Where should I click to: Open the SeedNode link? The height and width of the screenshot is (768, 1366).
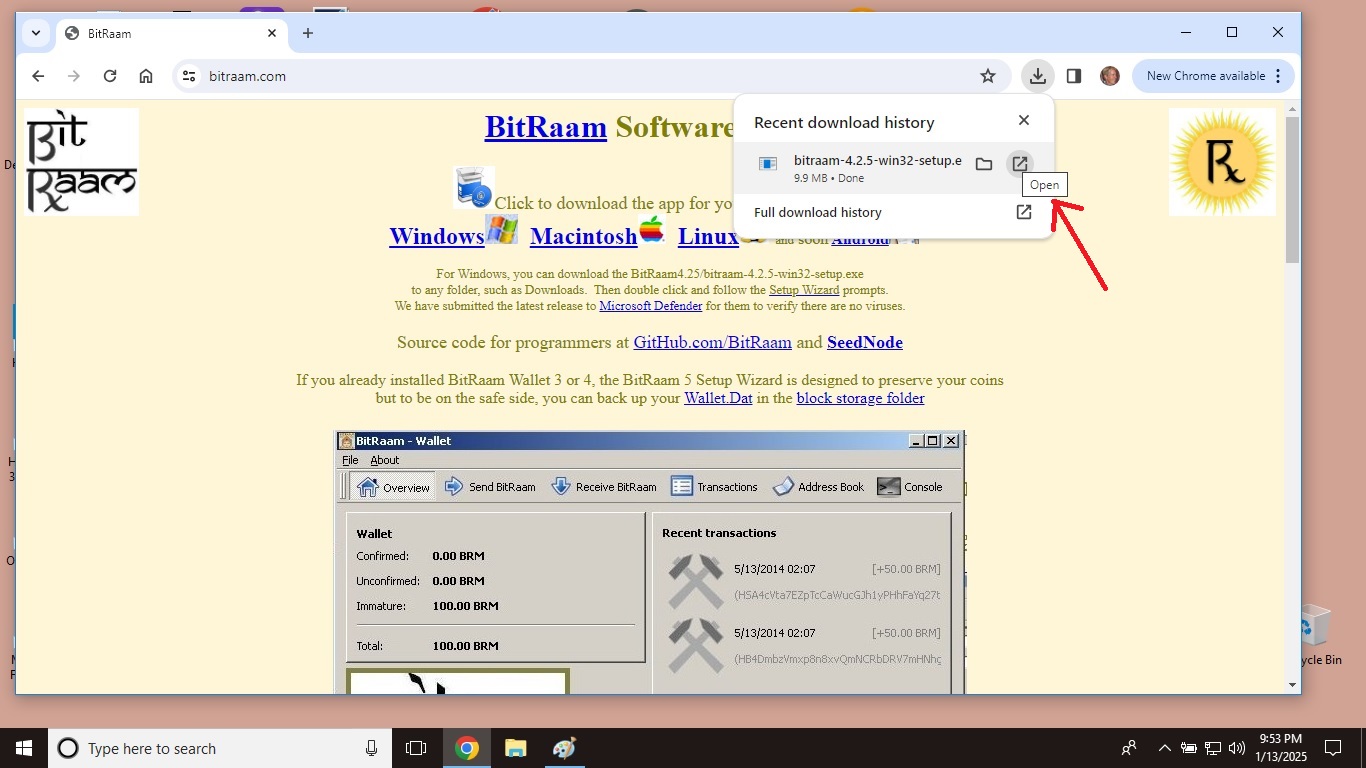pos(865,342)
